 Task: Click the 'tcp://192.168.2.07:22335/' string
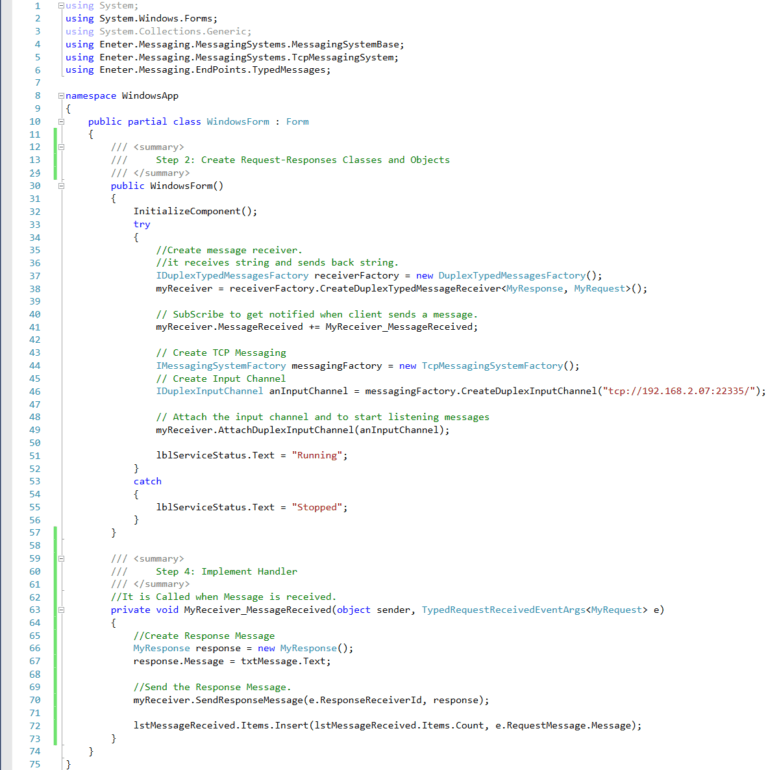(679, 391)
